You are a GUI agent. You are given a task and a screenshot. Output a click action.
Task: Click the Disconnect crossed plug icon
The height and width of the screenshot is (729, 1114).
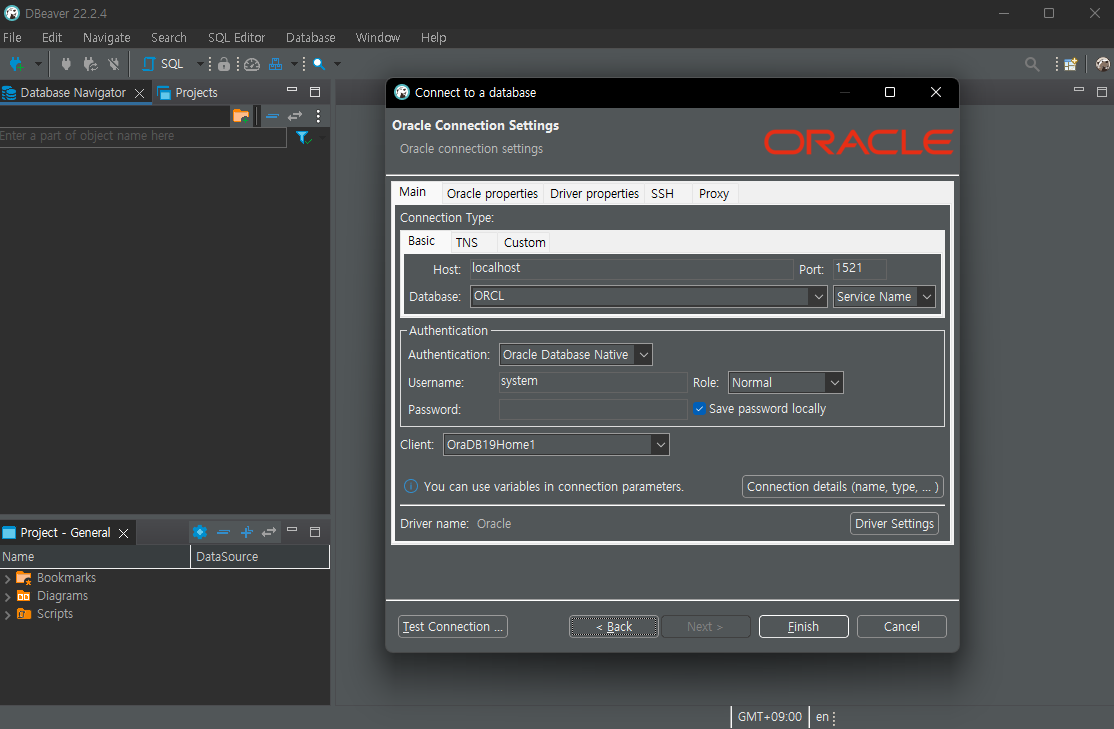pos(114,64)
